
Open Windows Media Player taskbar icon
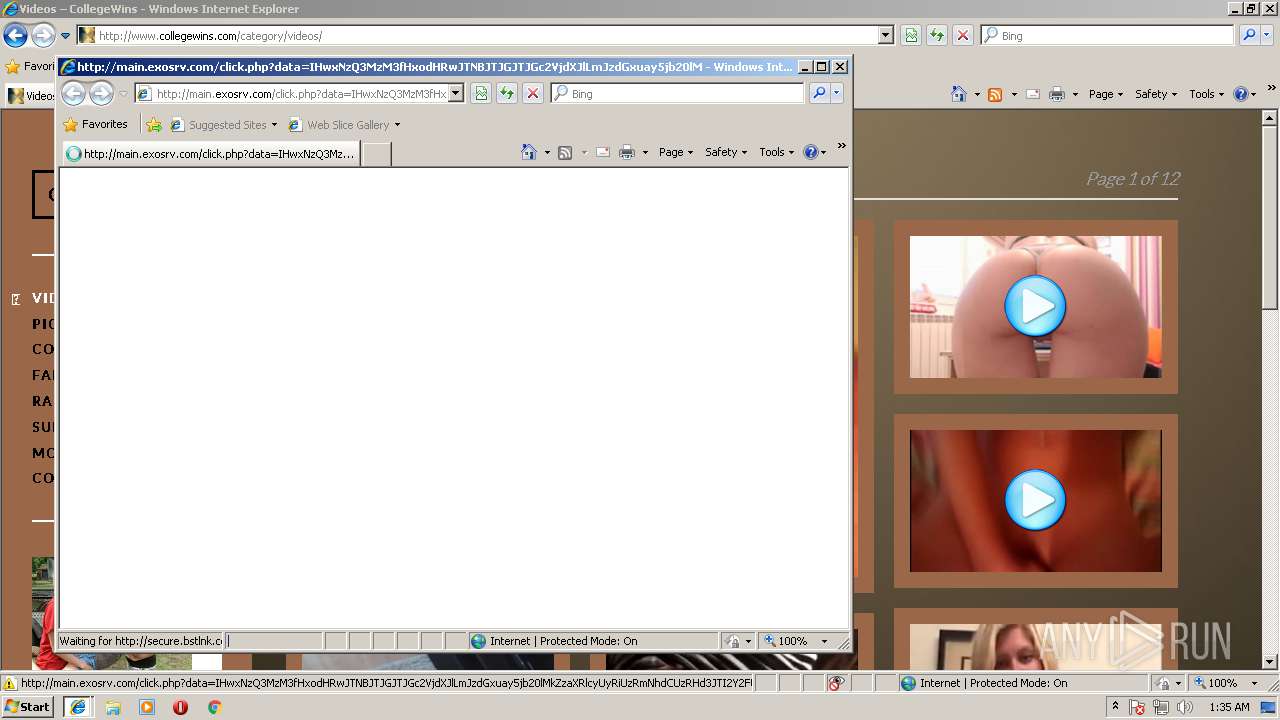[147, 707]
